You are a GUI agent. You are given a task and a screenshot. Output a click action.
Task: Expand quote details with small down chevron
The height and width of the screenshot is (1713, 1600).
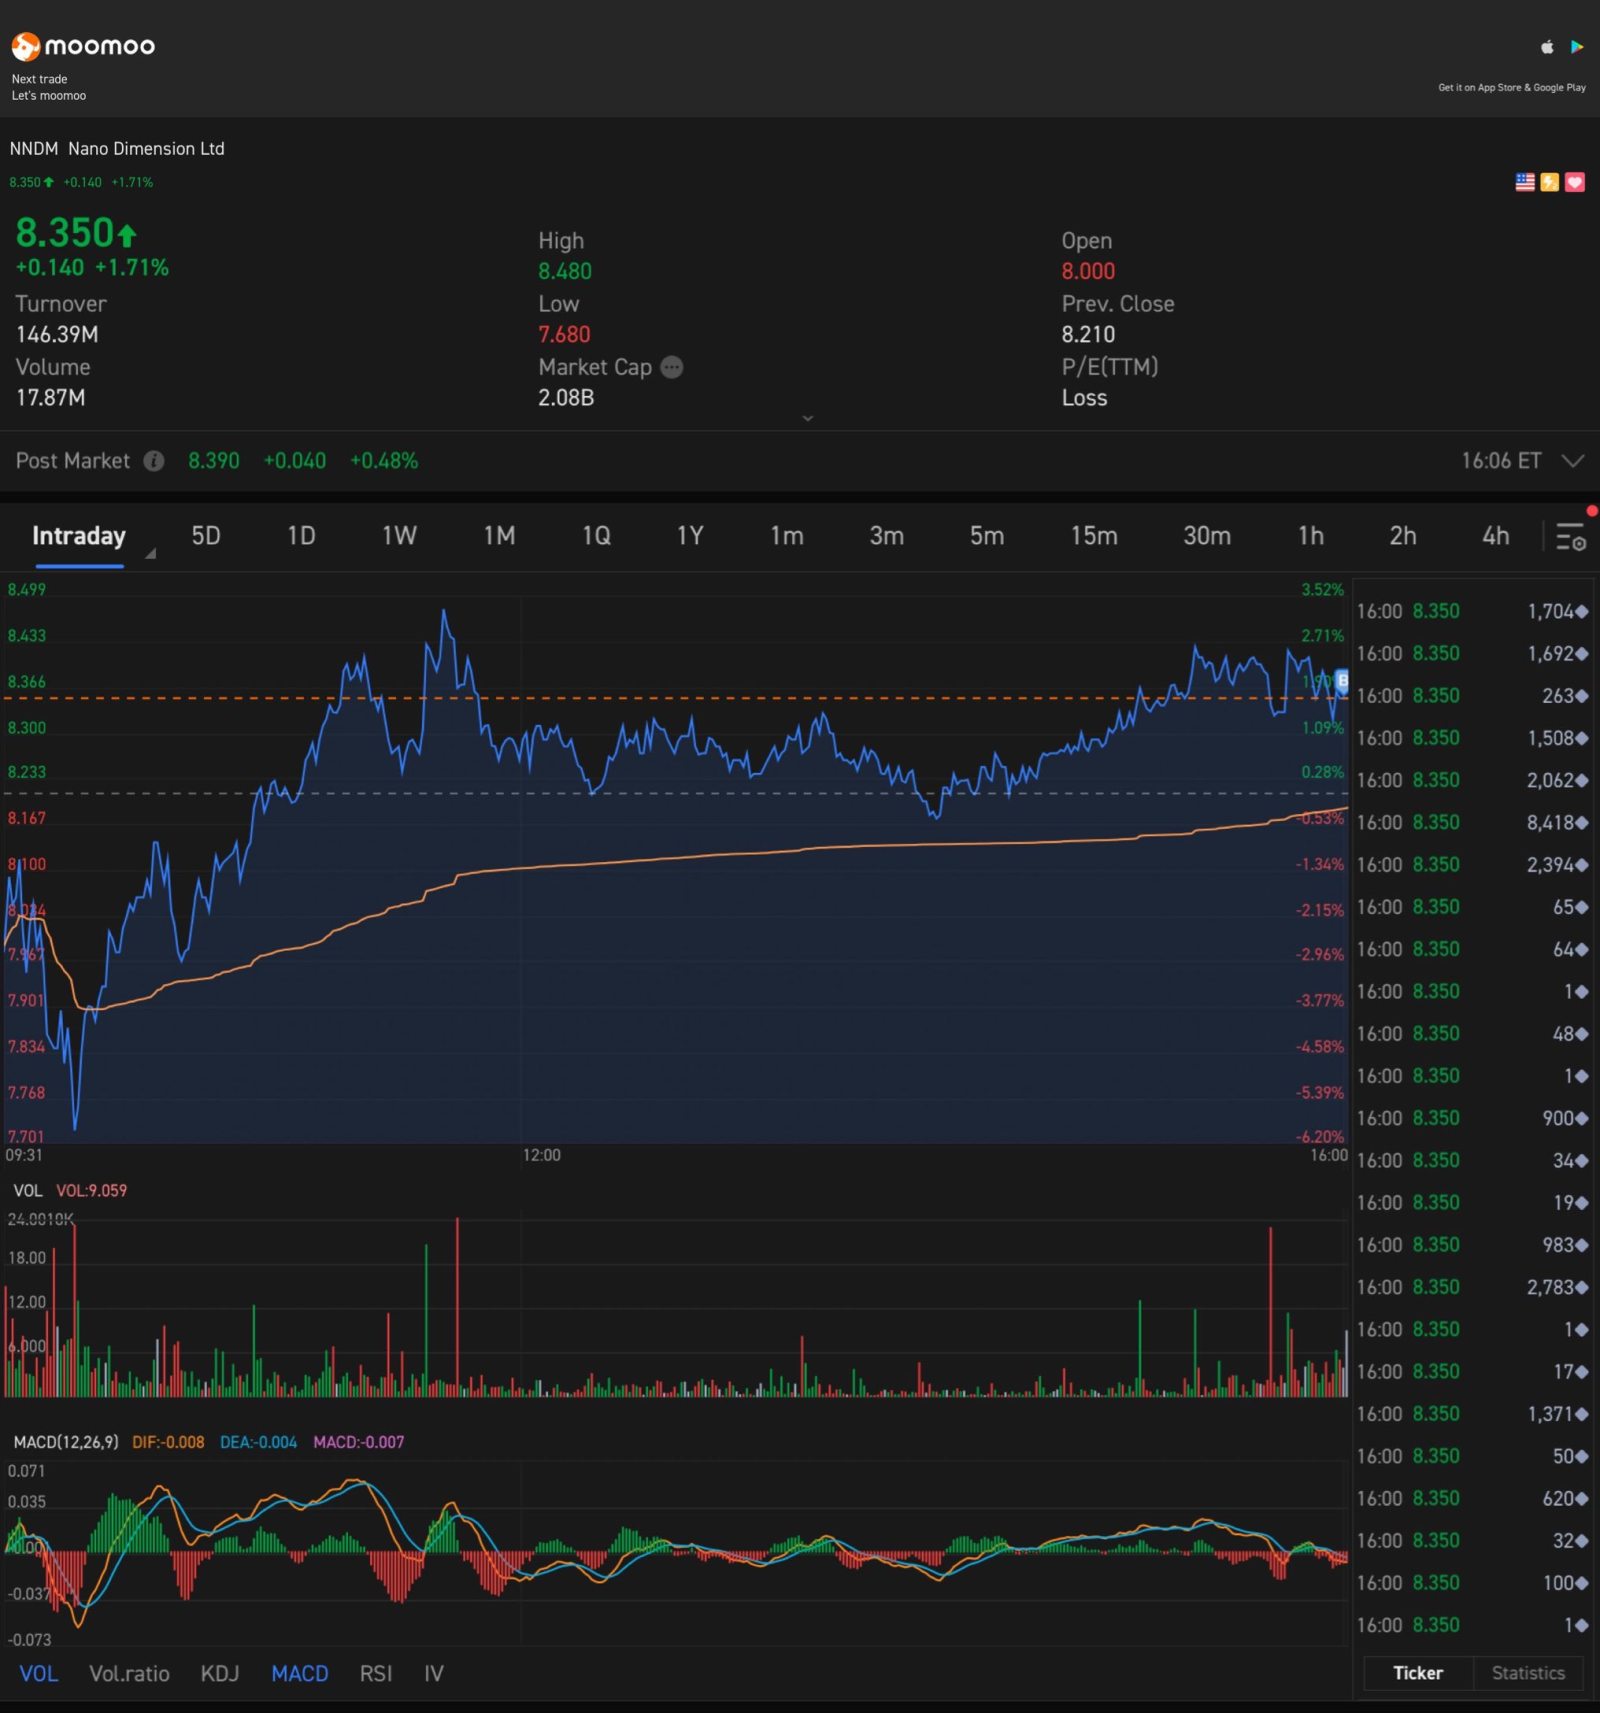[808, 418]
